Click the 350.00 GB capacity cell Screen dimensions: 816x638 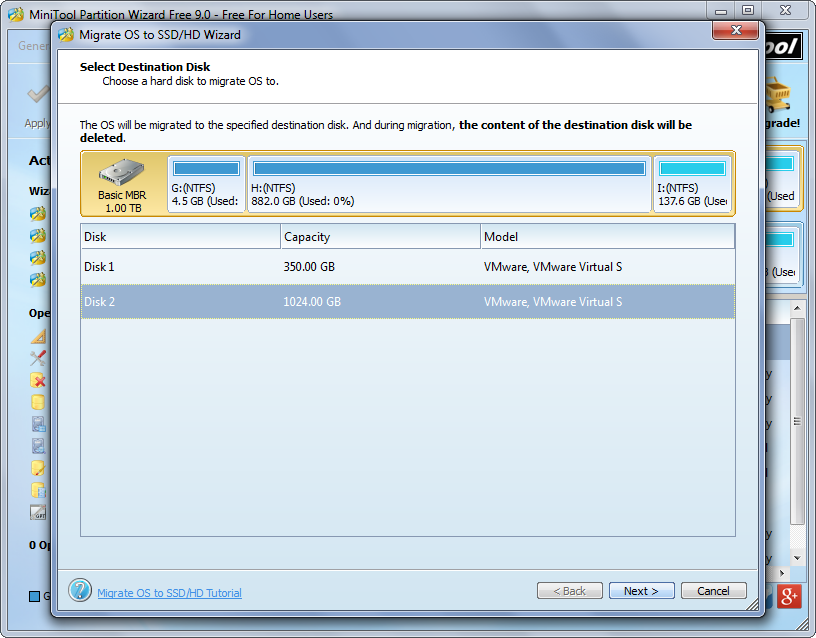tap(309, 266)
